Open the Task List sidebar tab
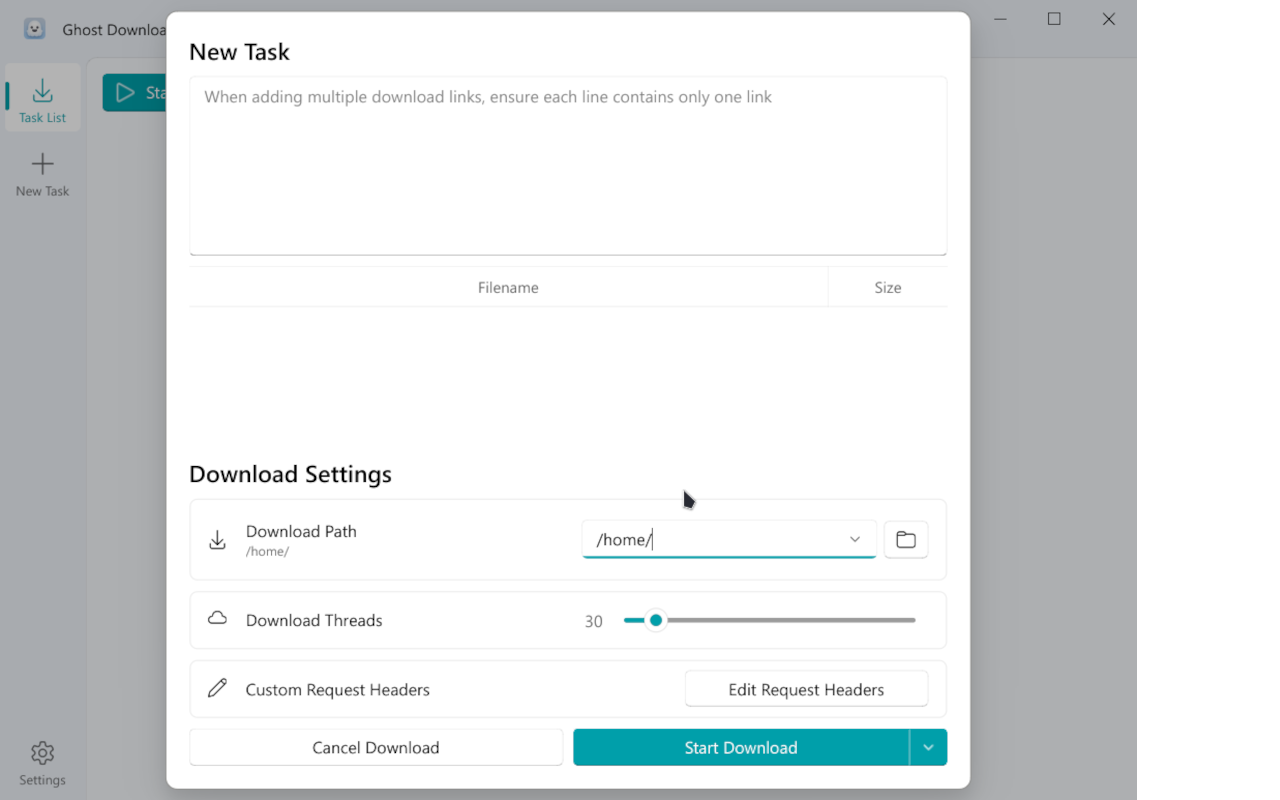Image resolution: width=1280 pixels, height=800 pixels. point(42,98)
